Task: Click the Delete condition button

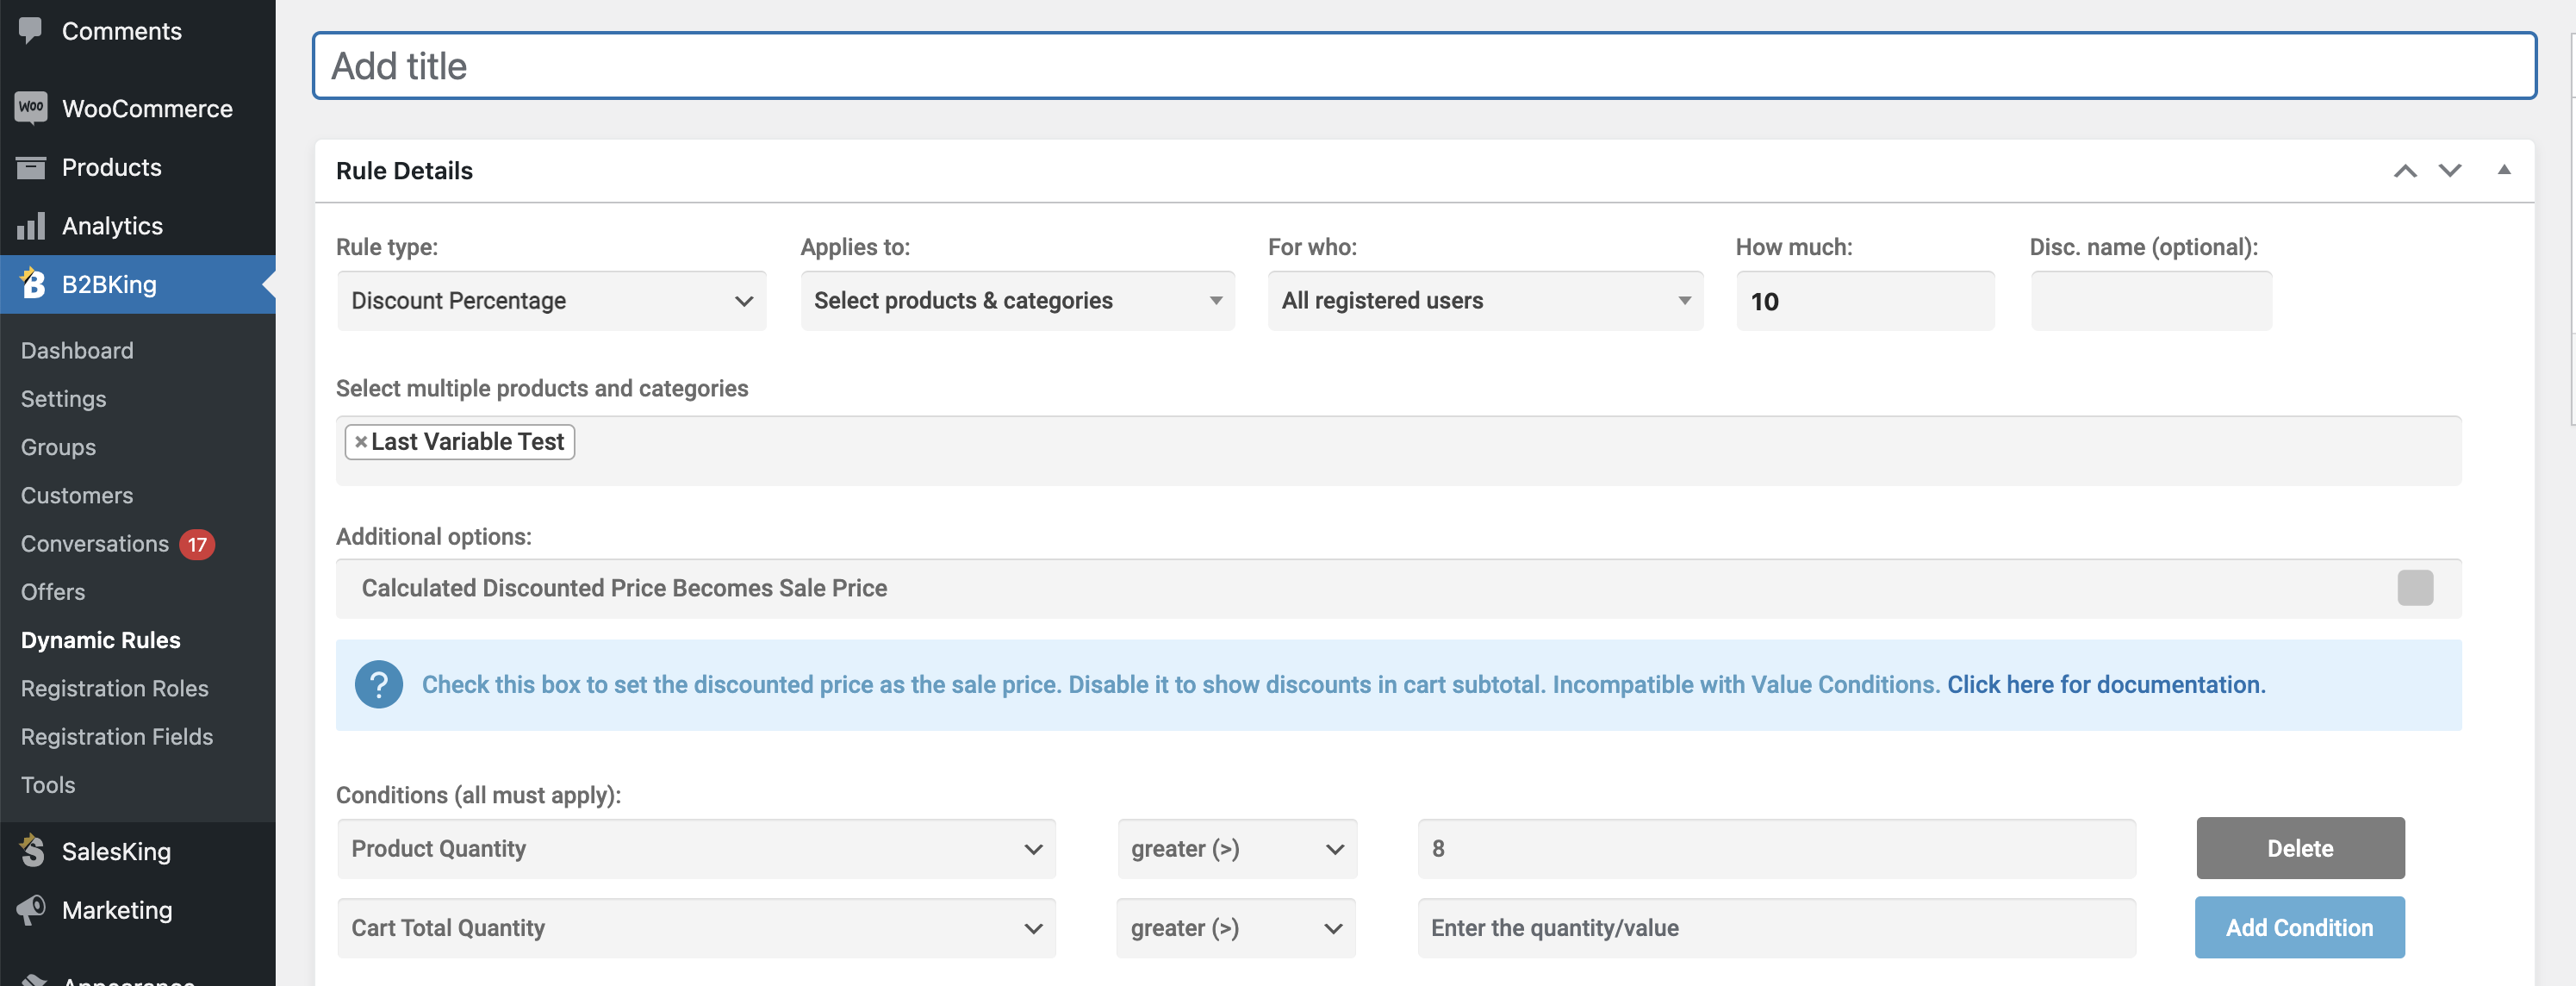Action: click(2300, 847)
